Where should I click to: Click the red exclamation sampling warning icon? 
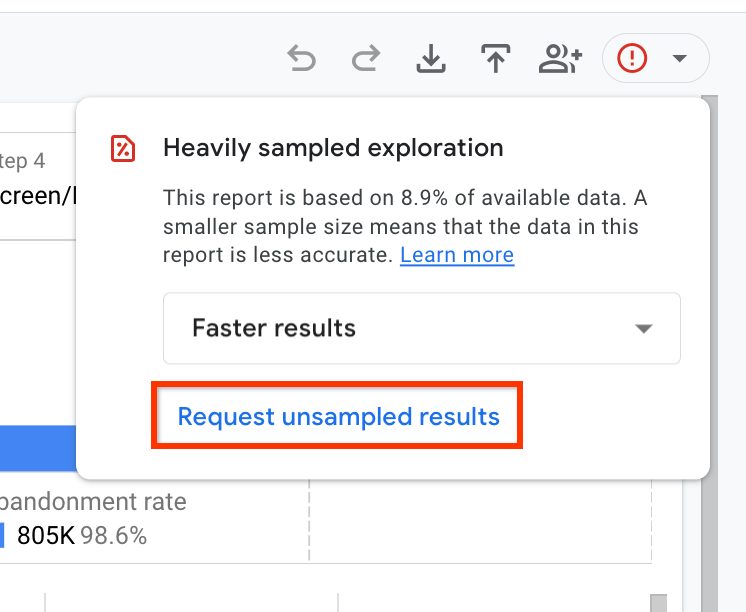(x=632, y=59)
